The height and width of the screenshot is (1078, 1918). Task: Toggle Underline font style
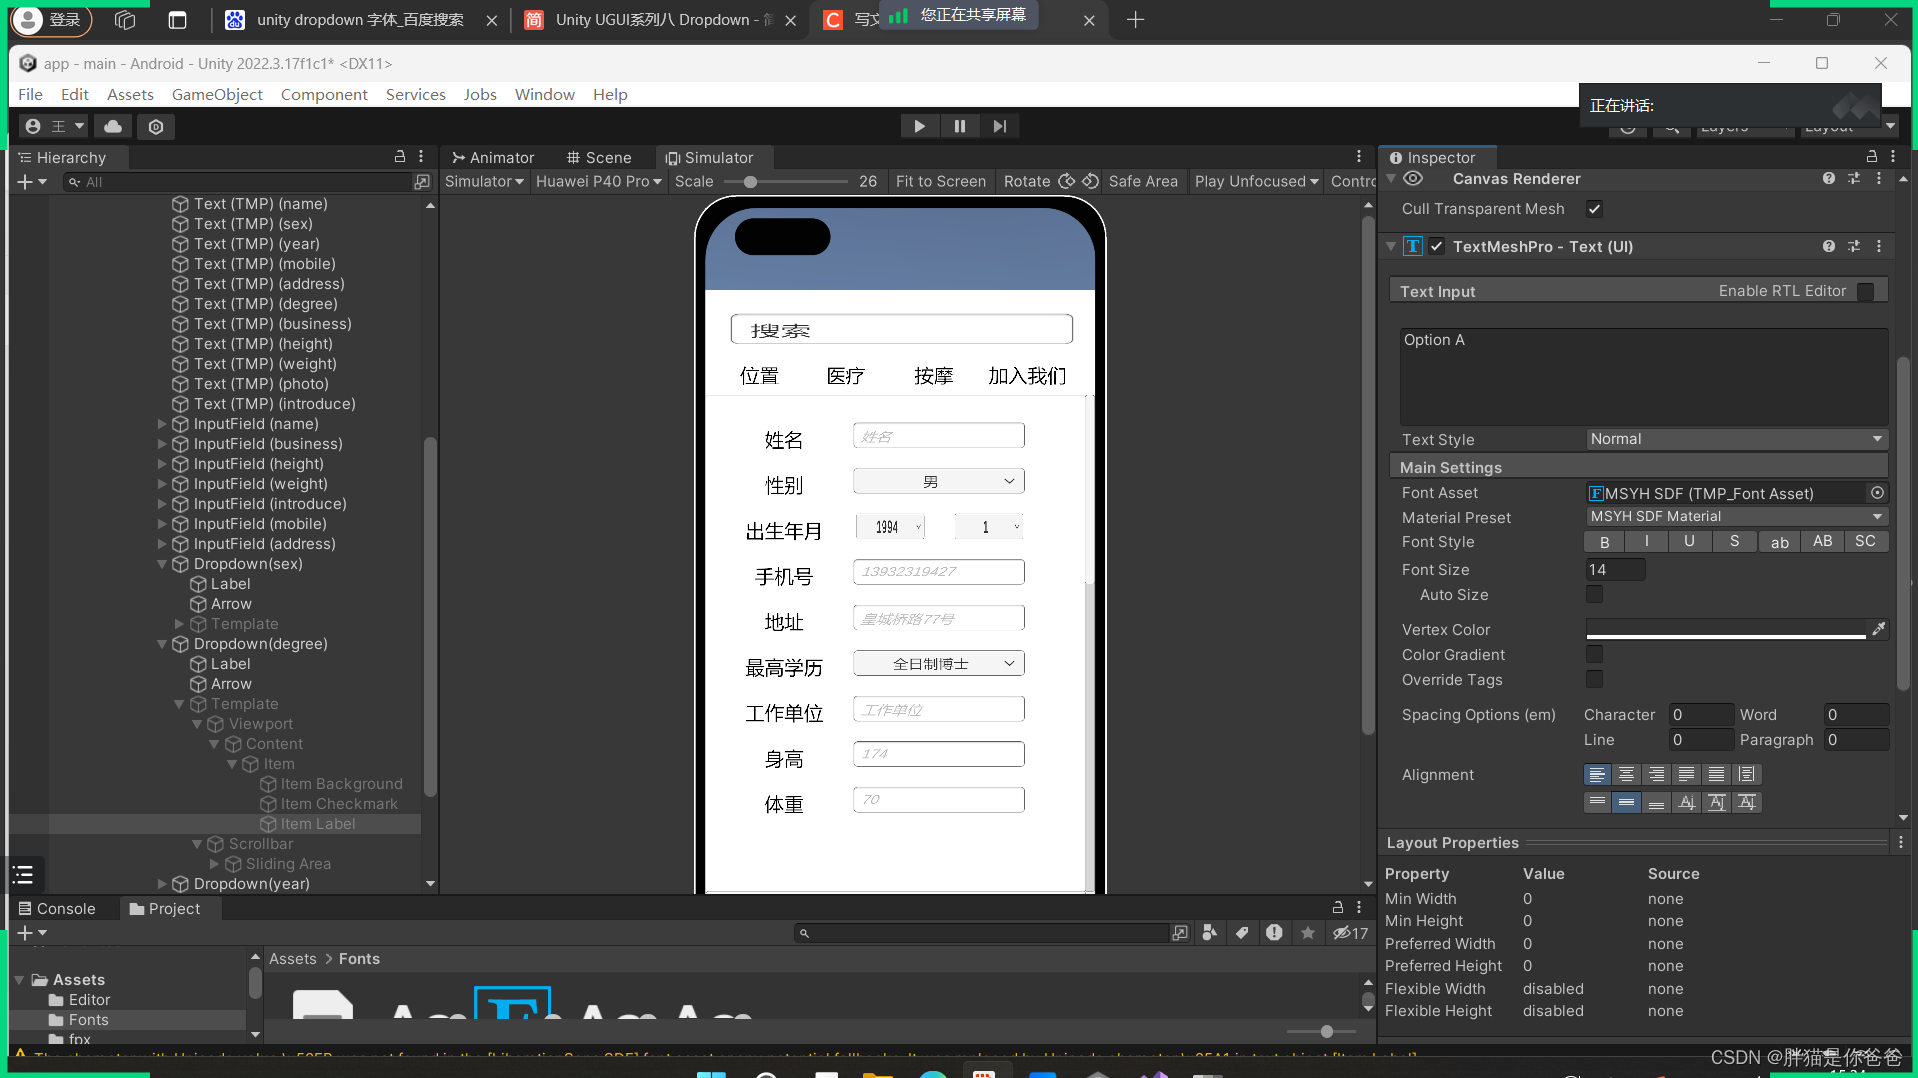(1689, 542)
